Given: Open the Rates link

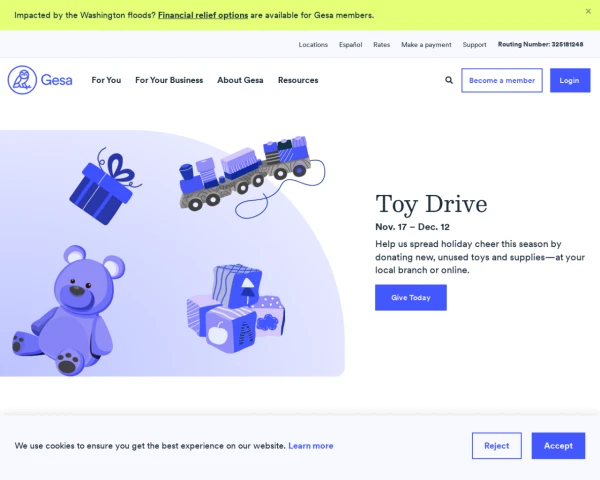Looking at the screenshot, I should tap(382, 44).
